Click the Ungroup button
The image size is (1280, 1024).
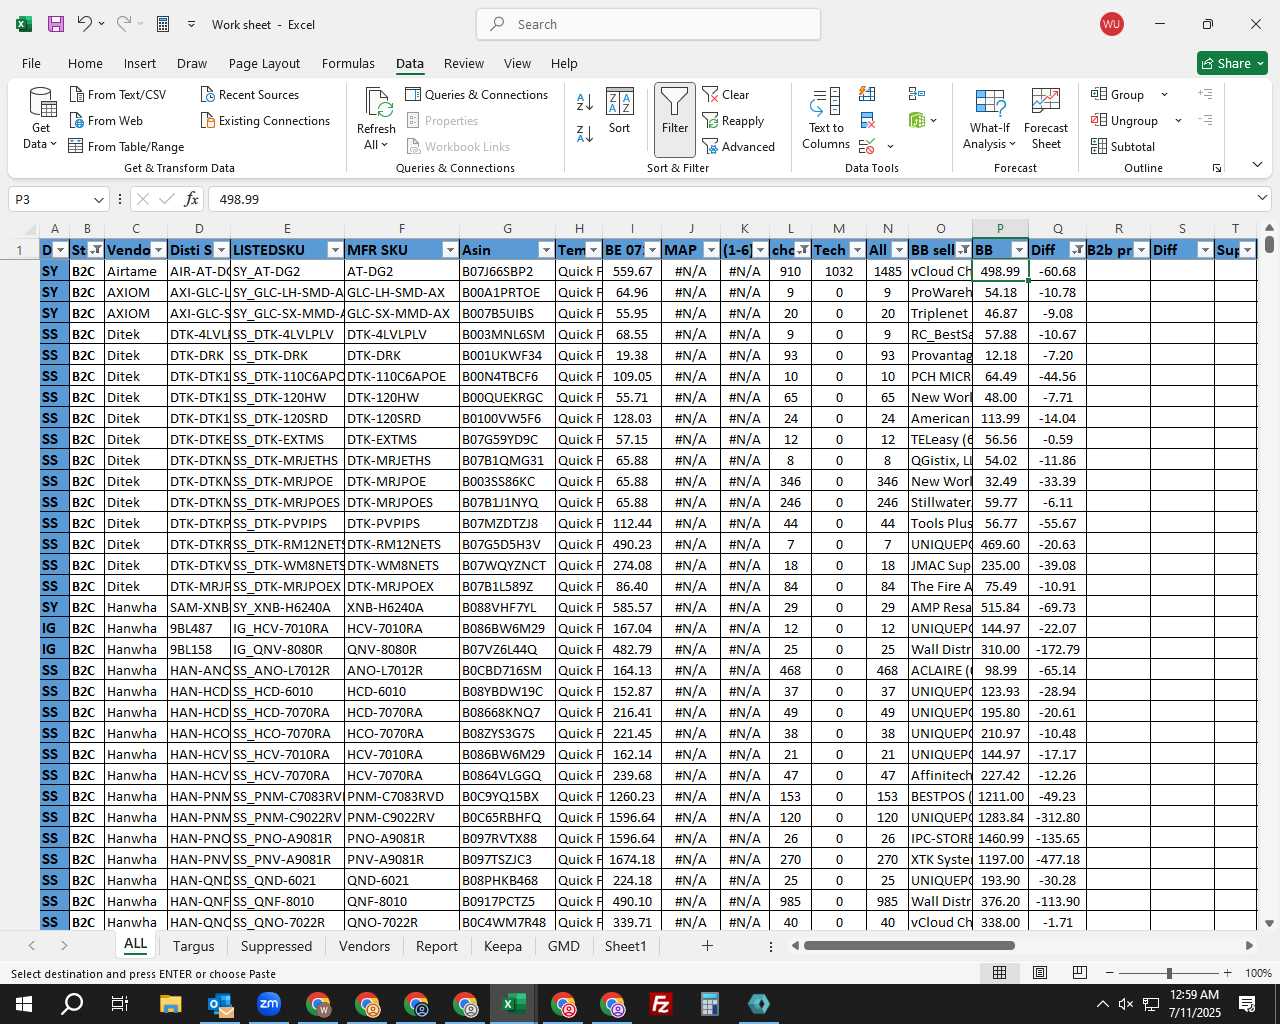tap(1124, 120)
